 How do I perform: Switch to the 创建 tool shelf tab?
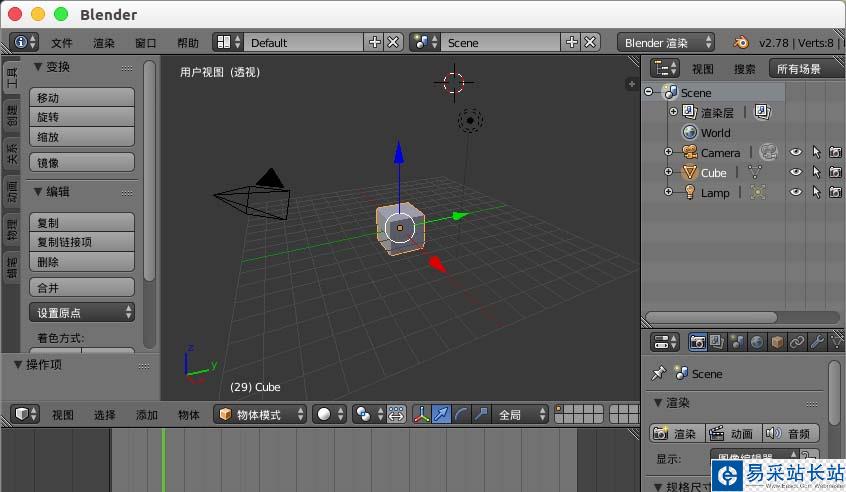pos(11,115)
